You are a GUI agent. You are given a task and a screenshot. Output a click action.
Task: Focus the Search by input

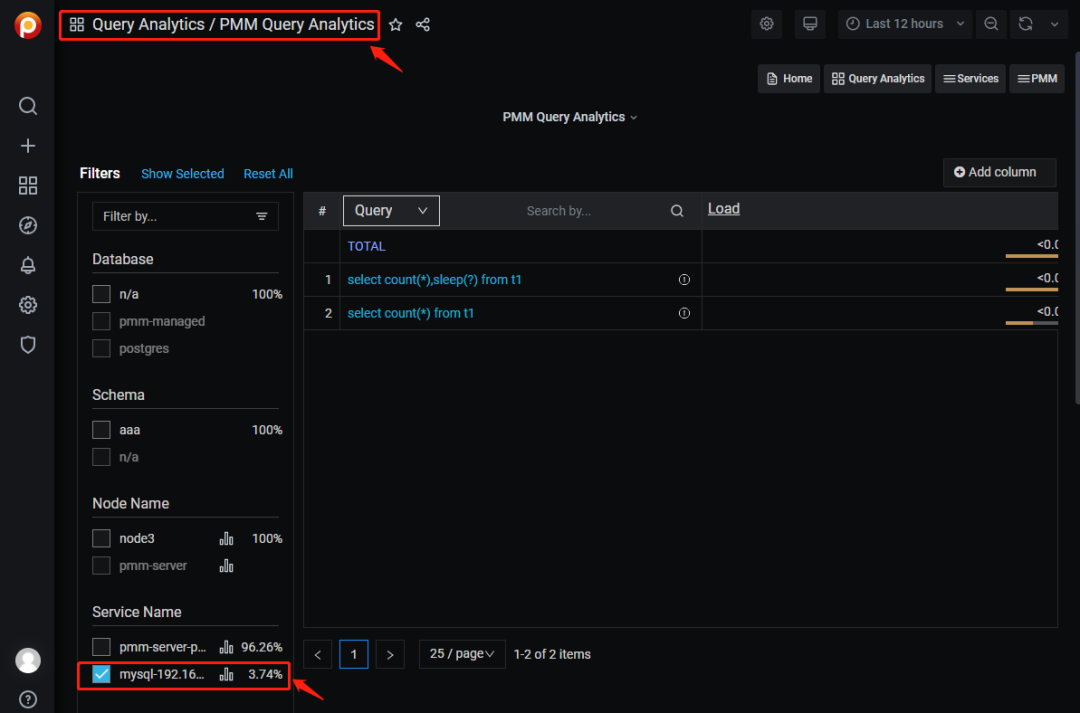click(592, 211)
